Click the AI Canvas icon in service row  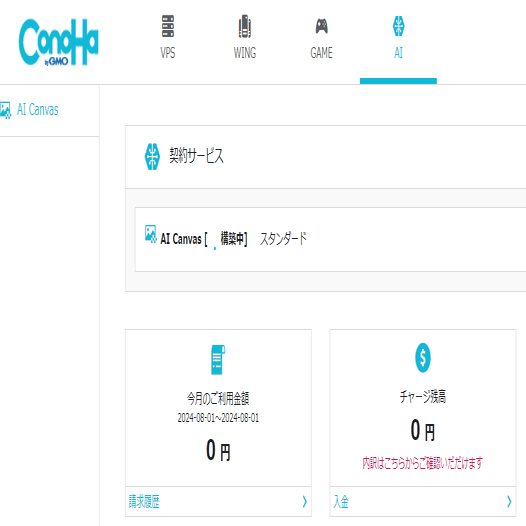click(x=151, y=234)
